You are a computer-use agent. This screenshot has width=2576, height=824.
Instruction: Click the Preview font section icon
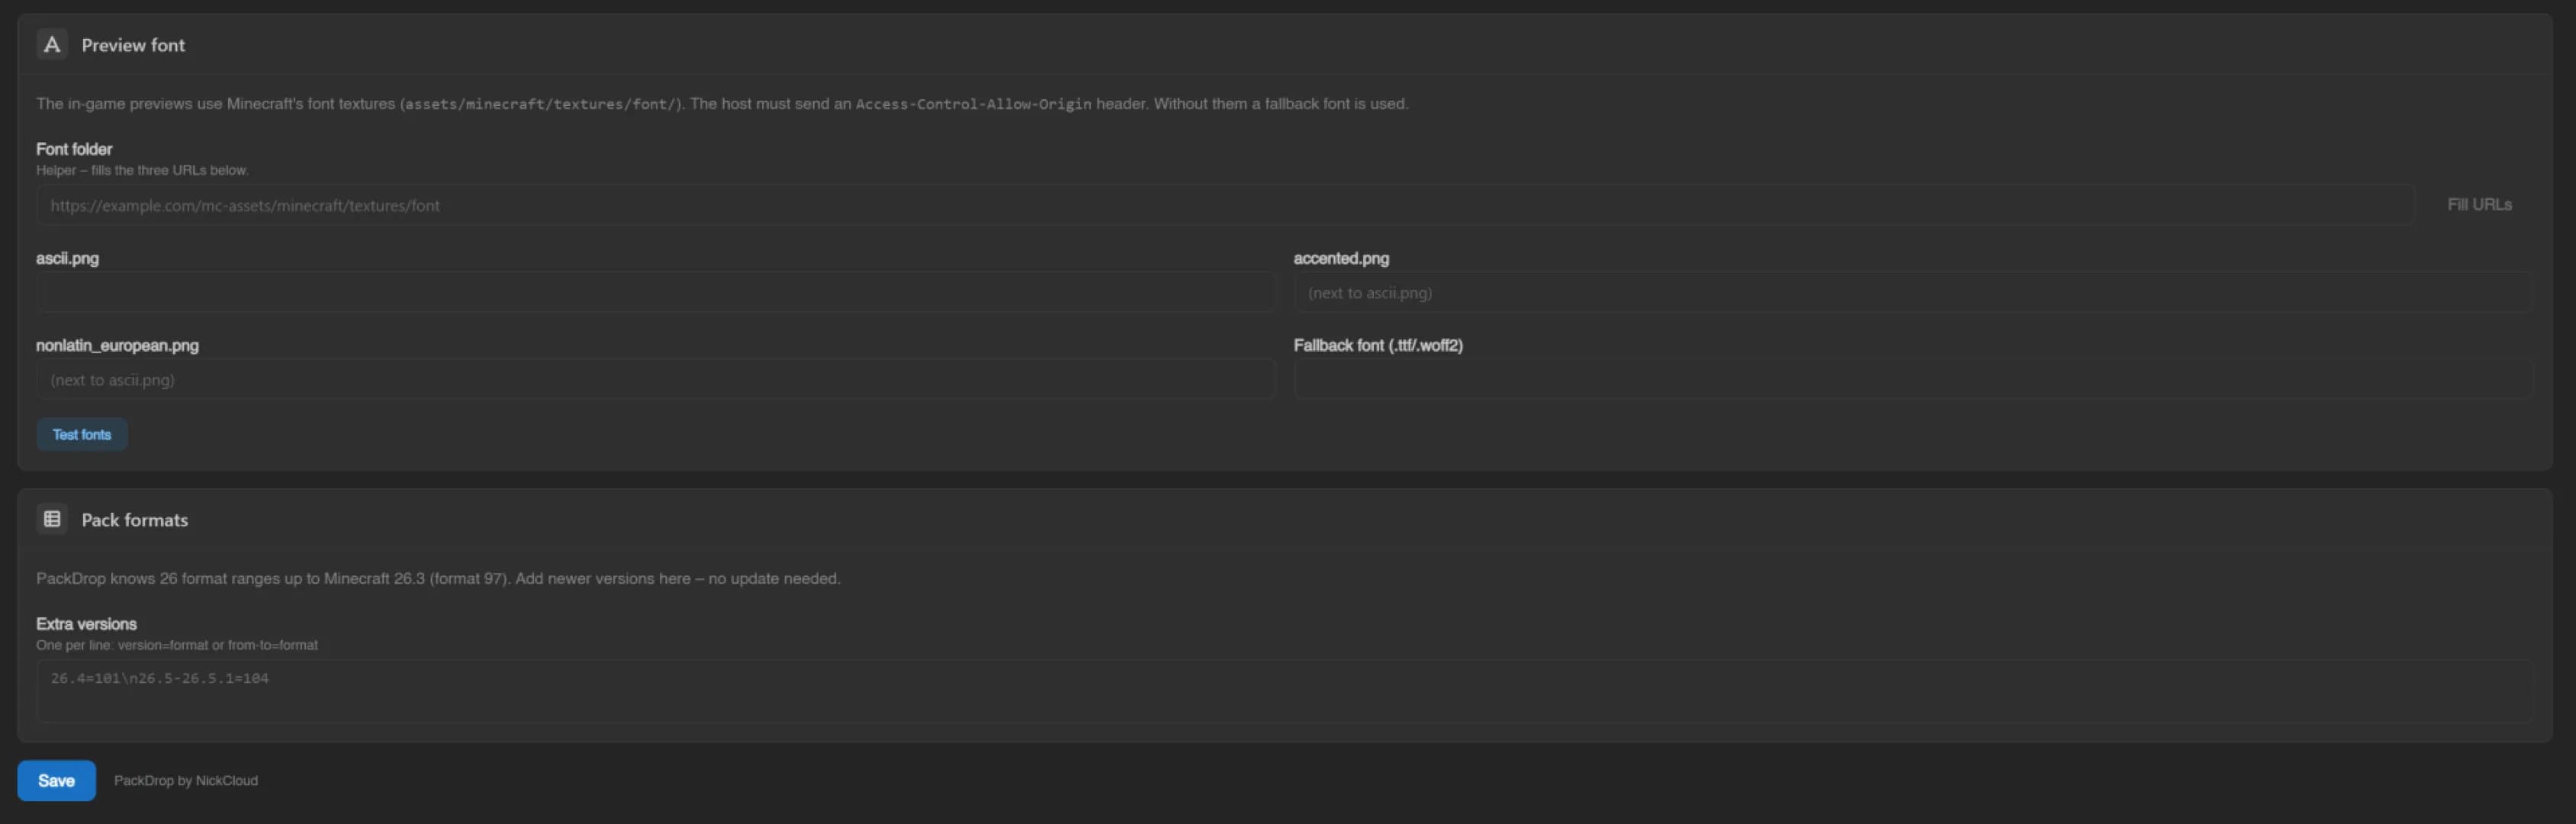pos(52,44)
